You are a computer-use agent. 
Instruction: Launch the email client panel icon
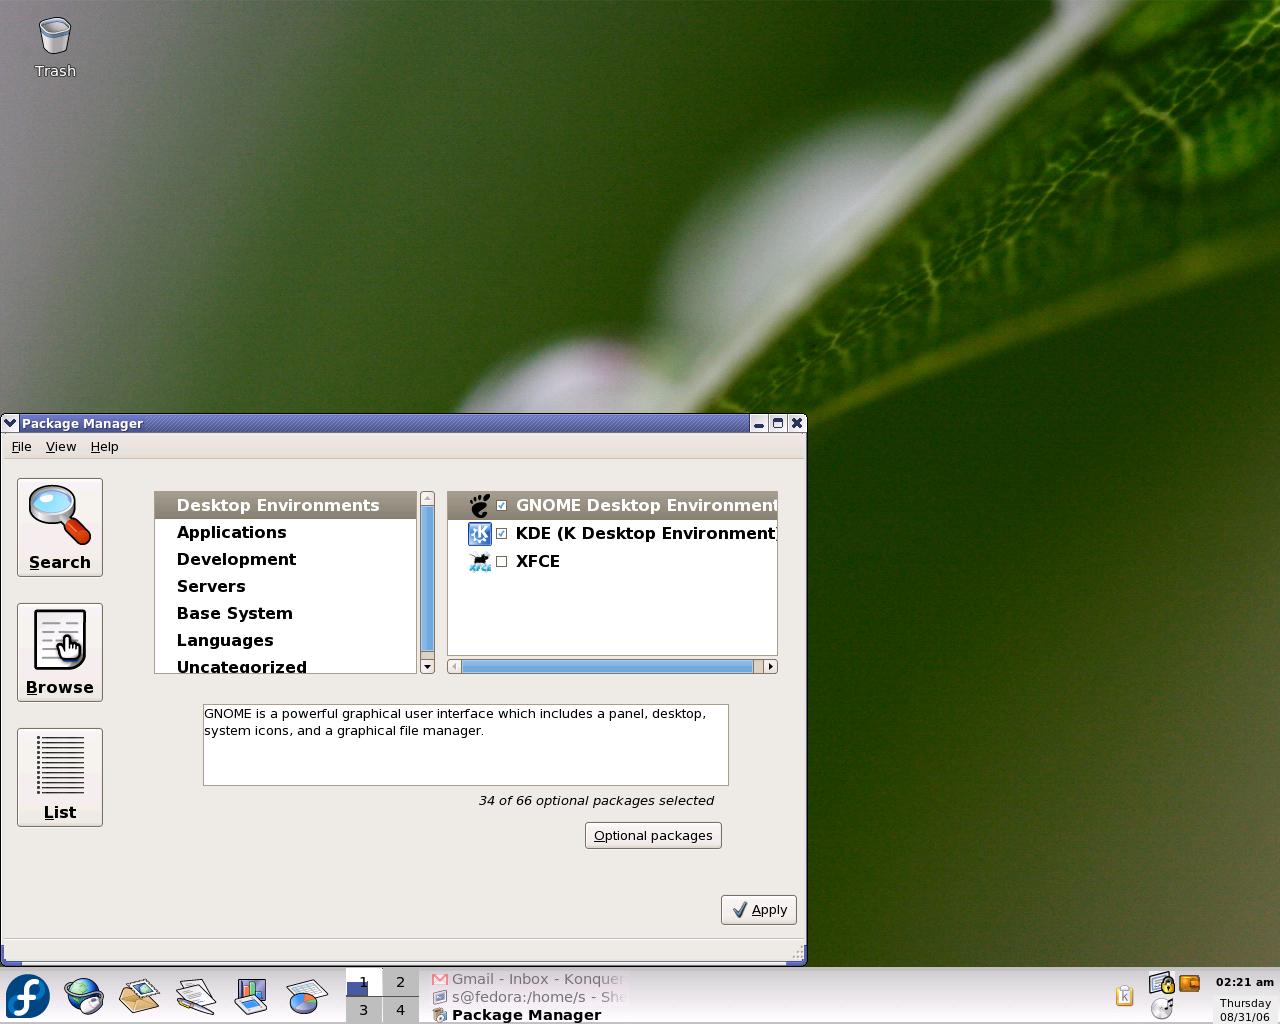pos(139,996)
